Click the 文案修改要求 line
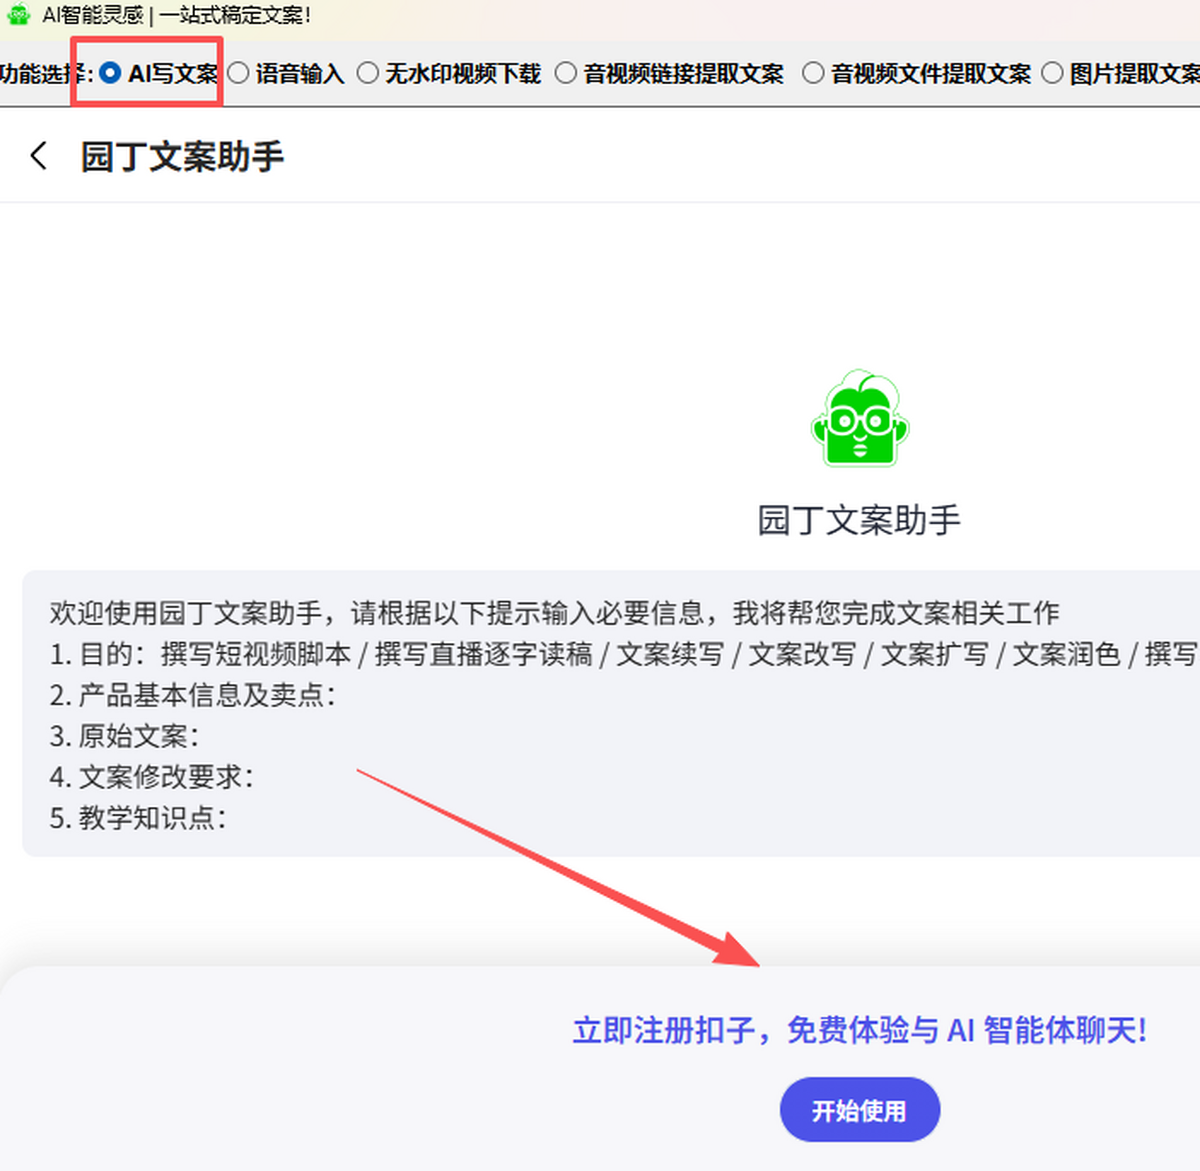1200x1171 pixels. point(152,777)
